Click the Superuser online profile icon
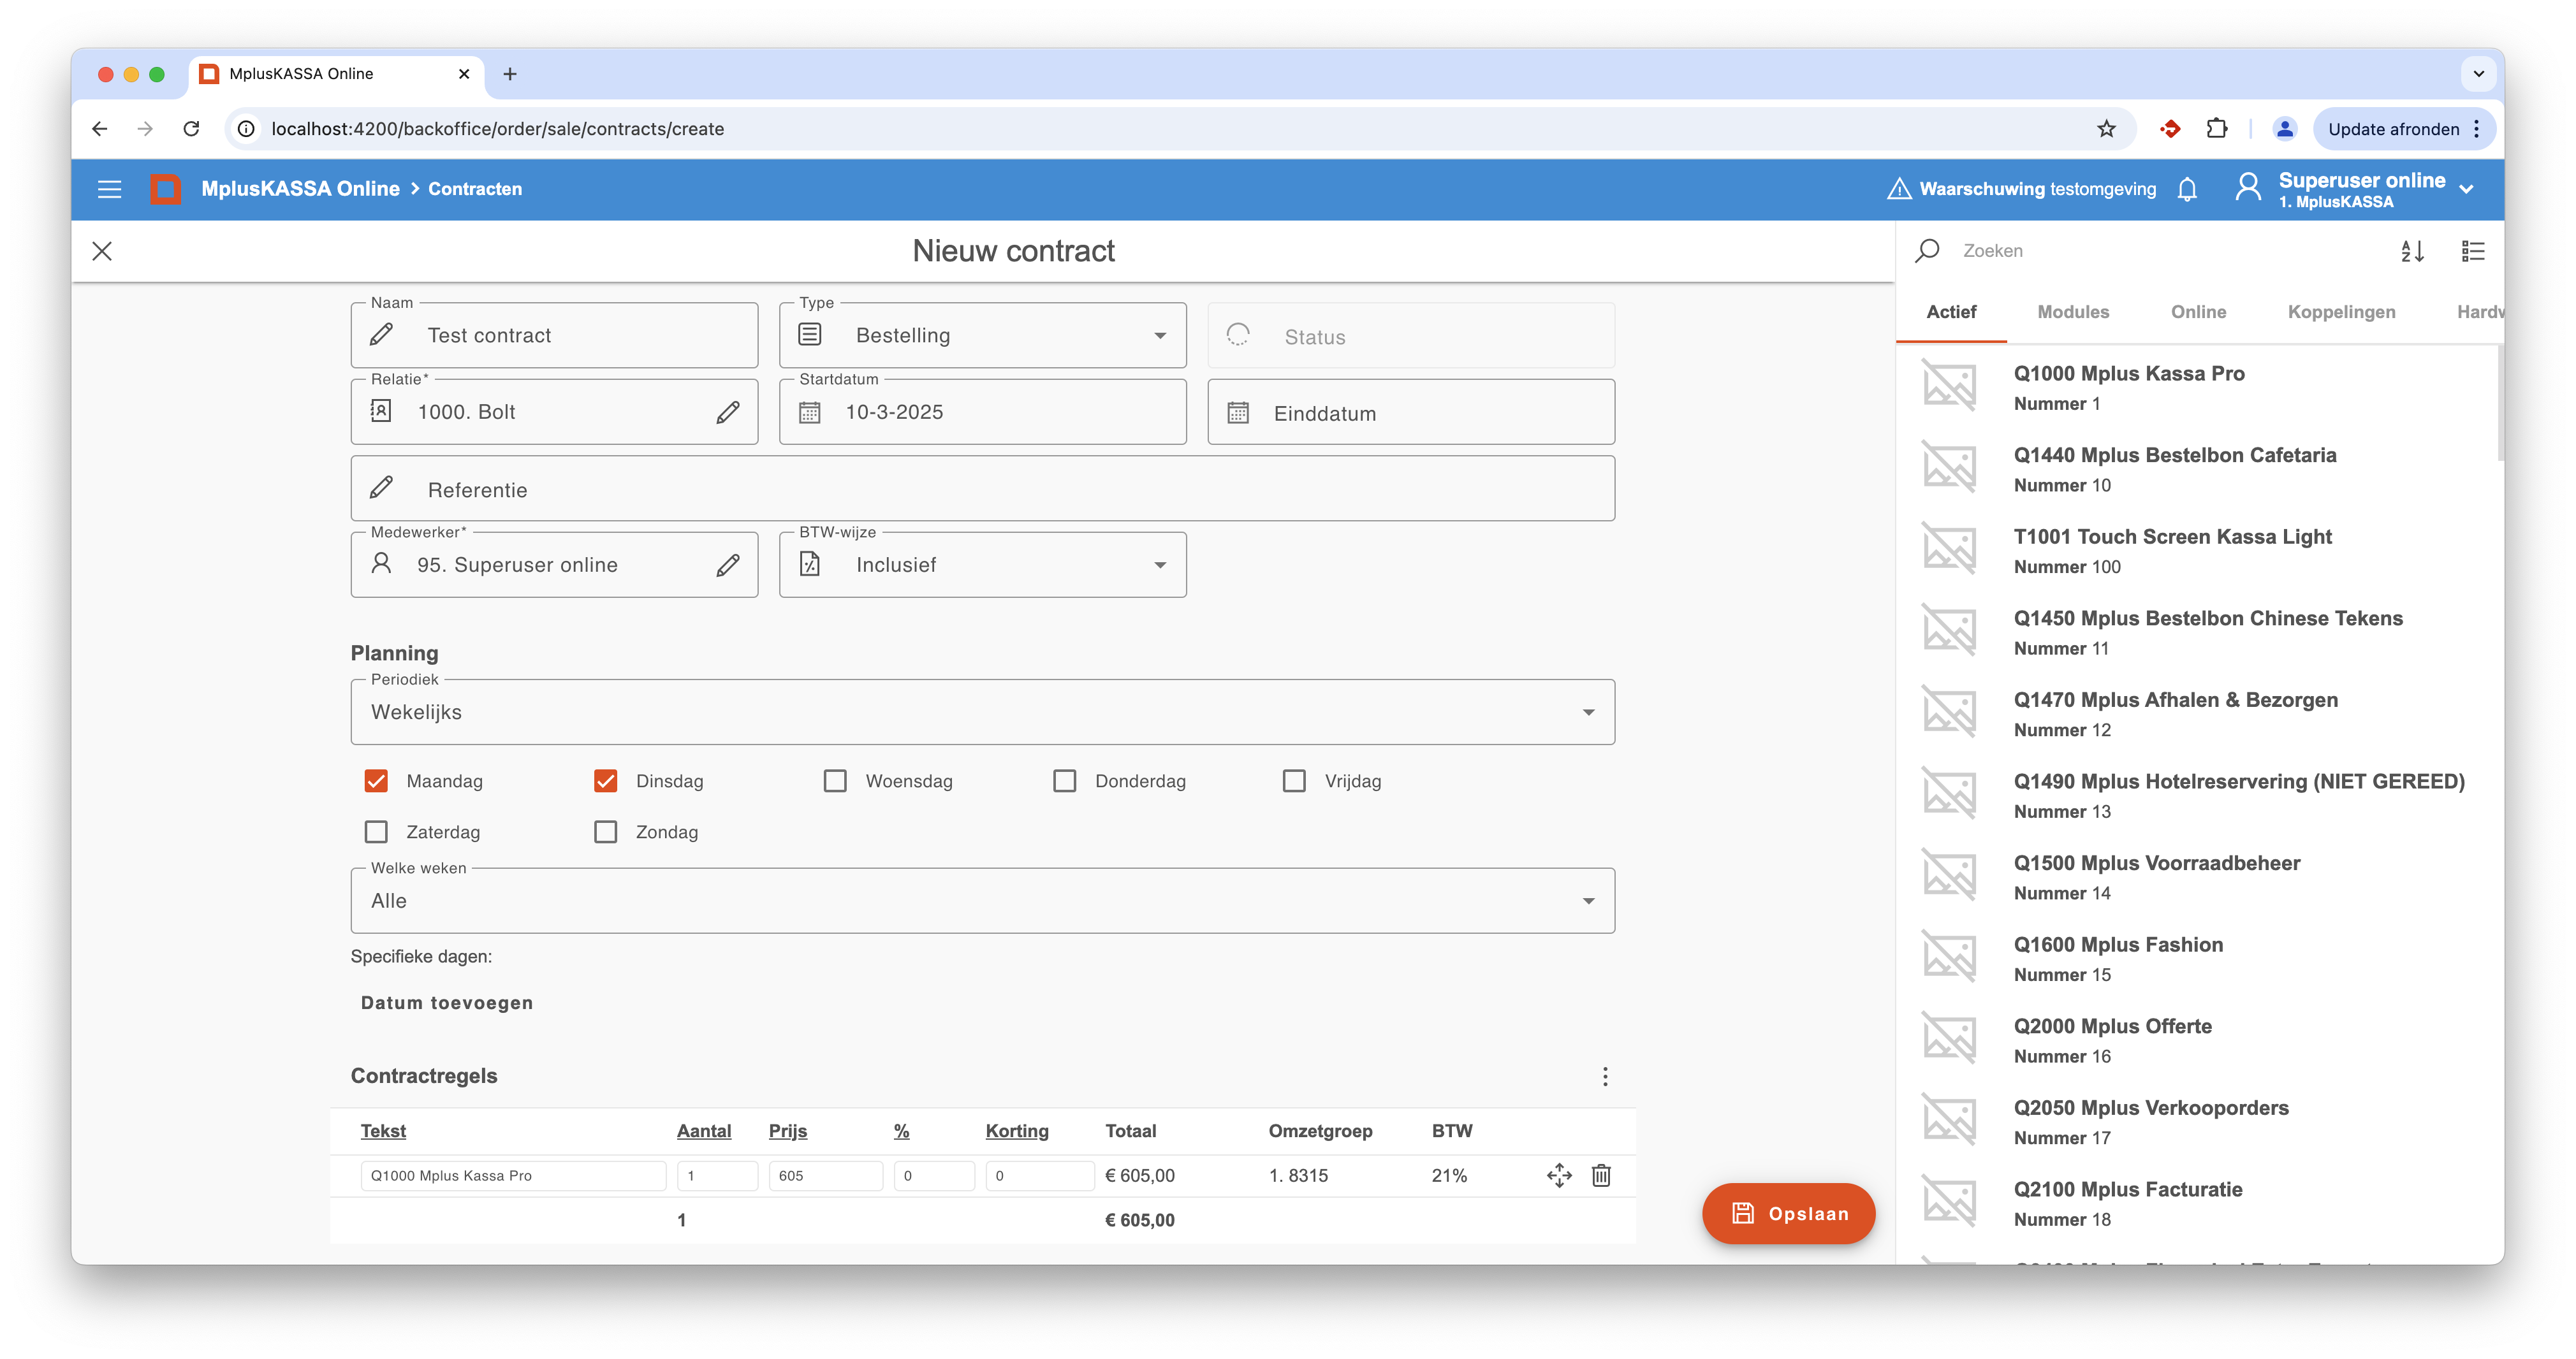Image resolution: width=2576 pixels, height=1359 pixels. click(x=2248, y=187)
